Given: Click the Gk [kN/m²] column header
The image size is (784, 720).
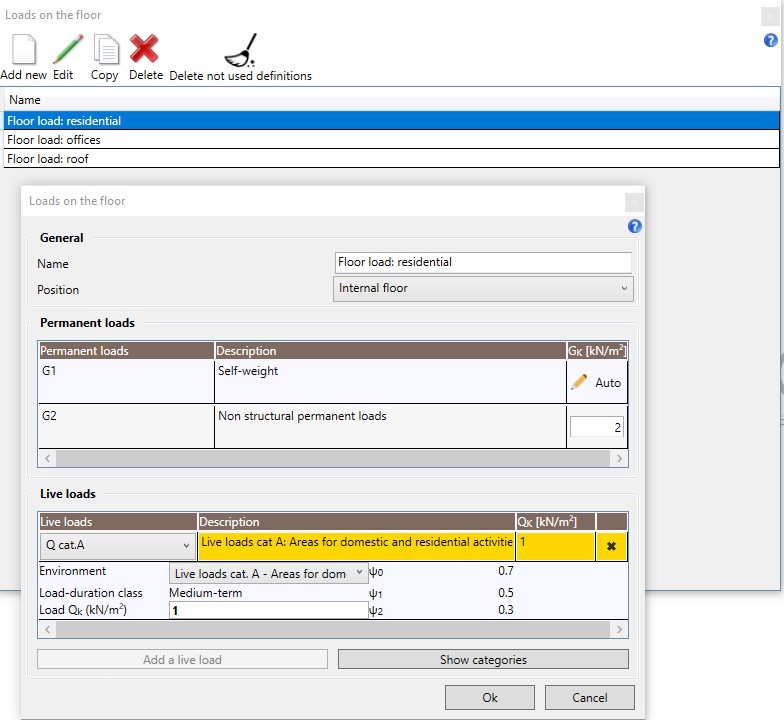Looking at the screenshot, I should coord(597,350).
